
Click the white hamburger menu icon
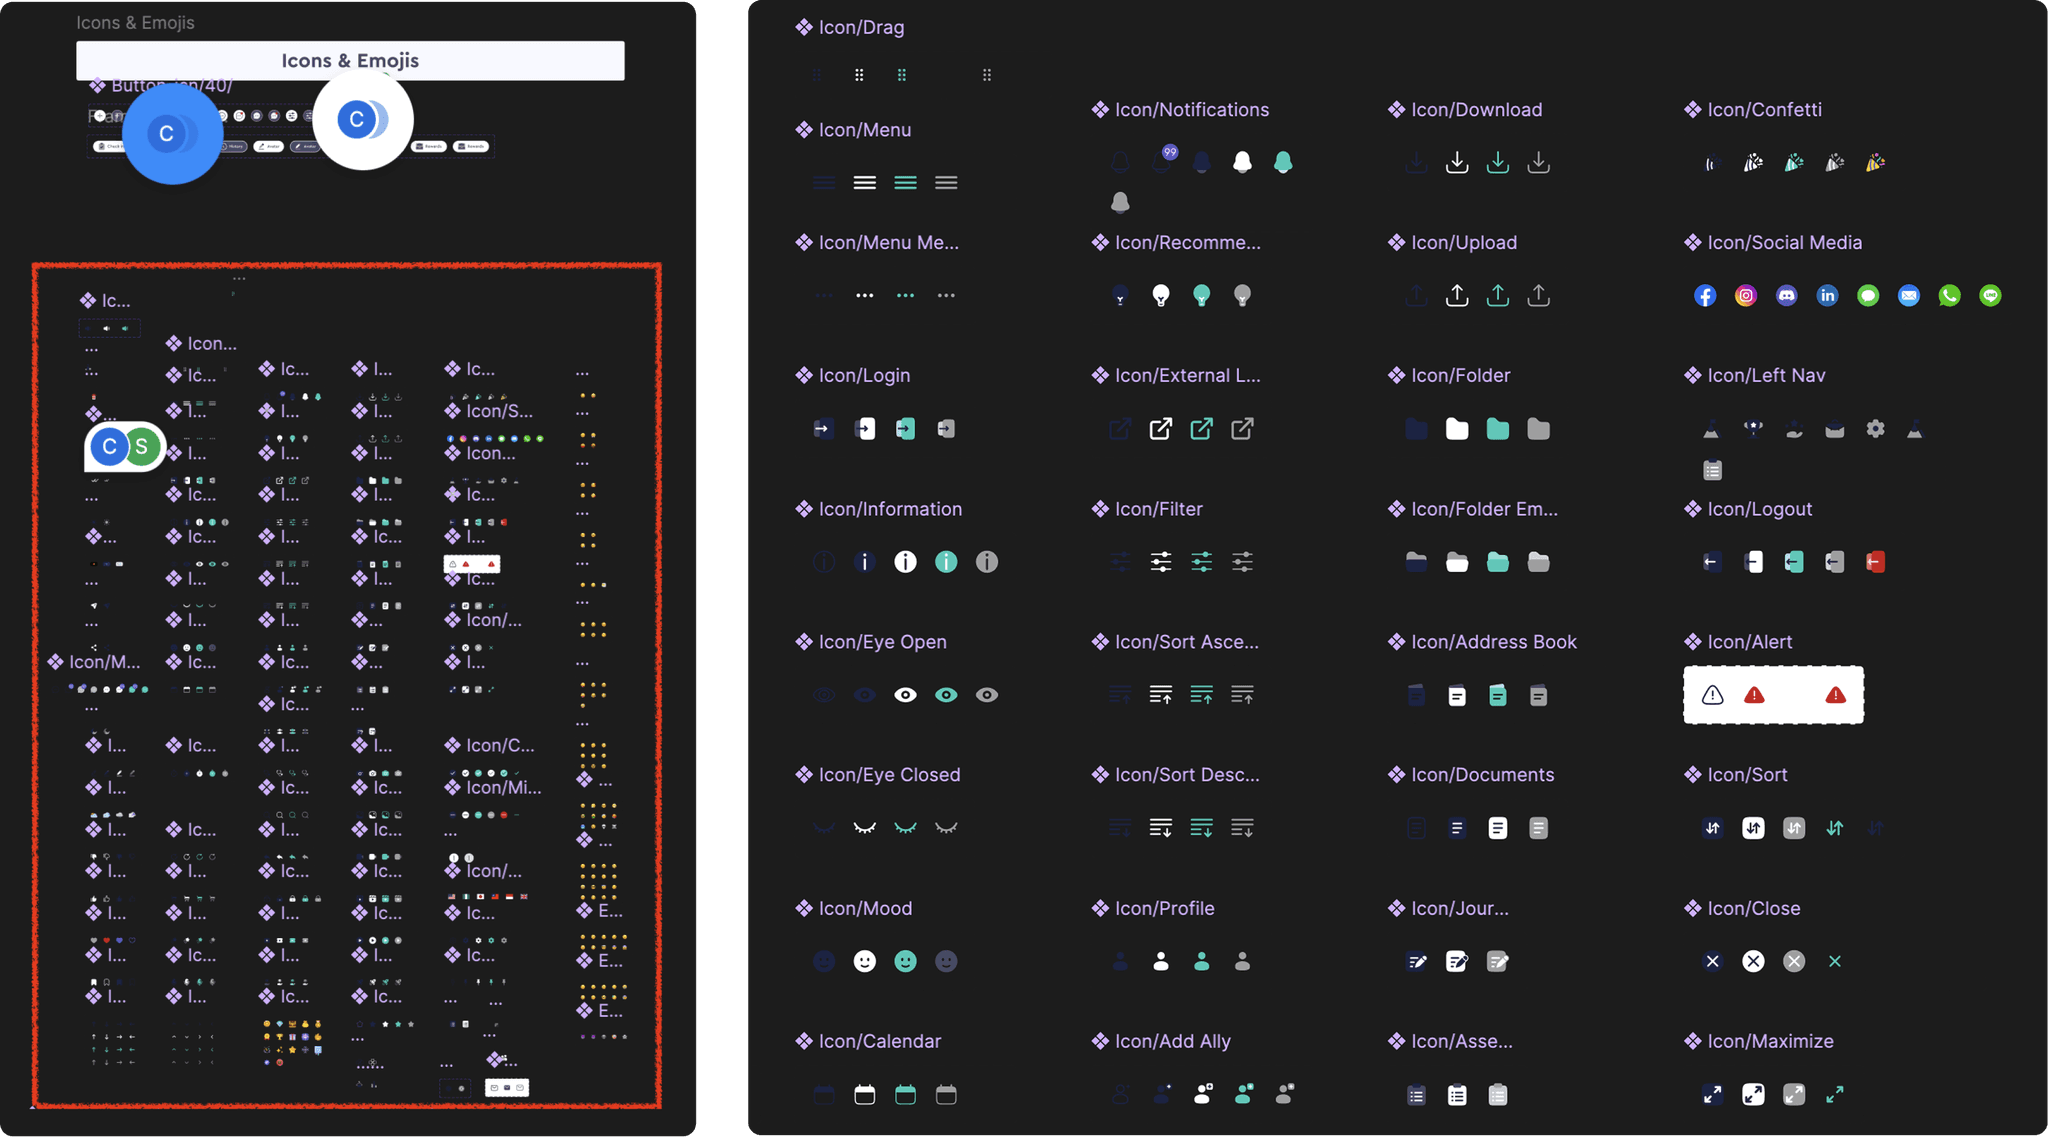(x=865, y=183)
